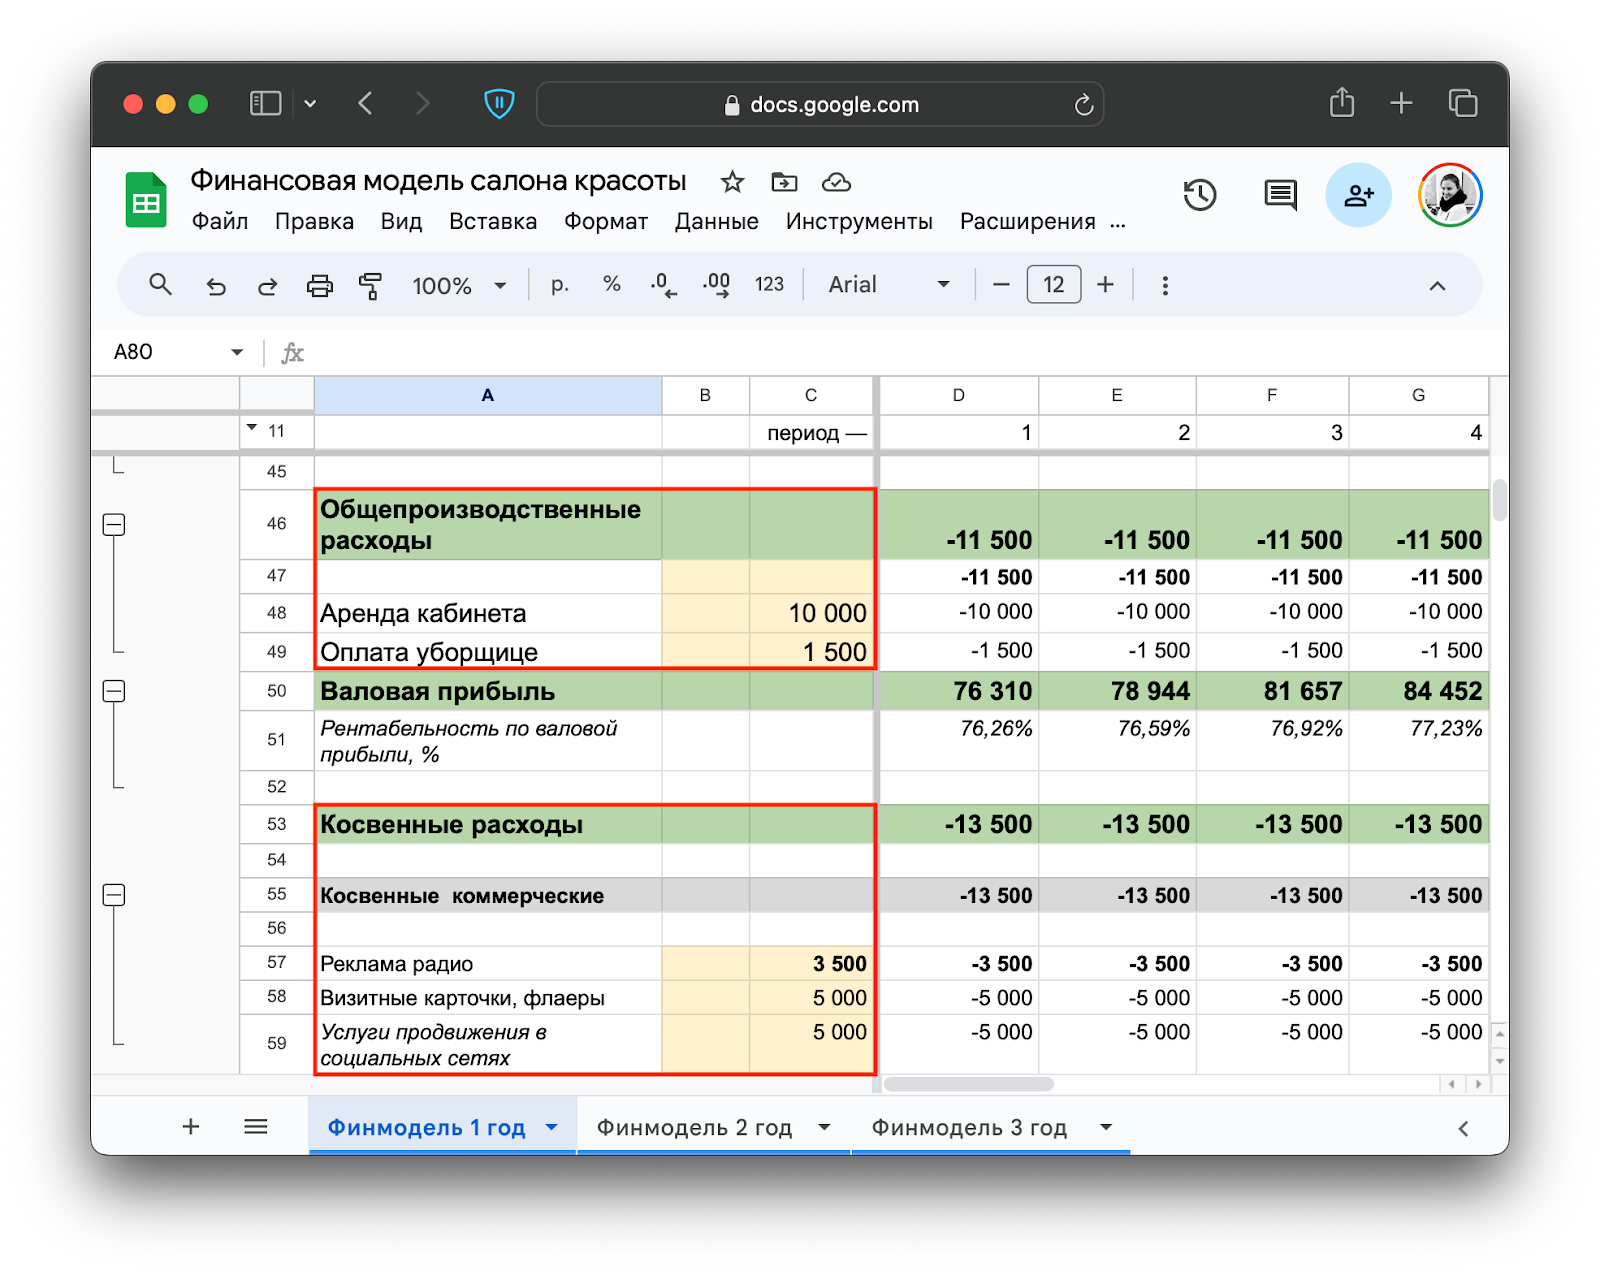Screen dimensions: 1600x1275
Task: Open version history clock icon
Action: 1199,195
